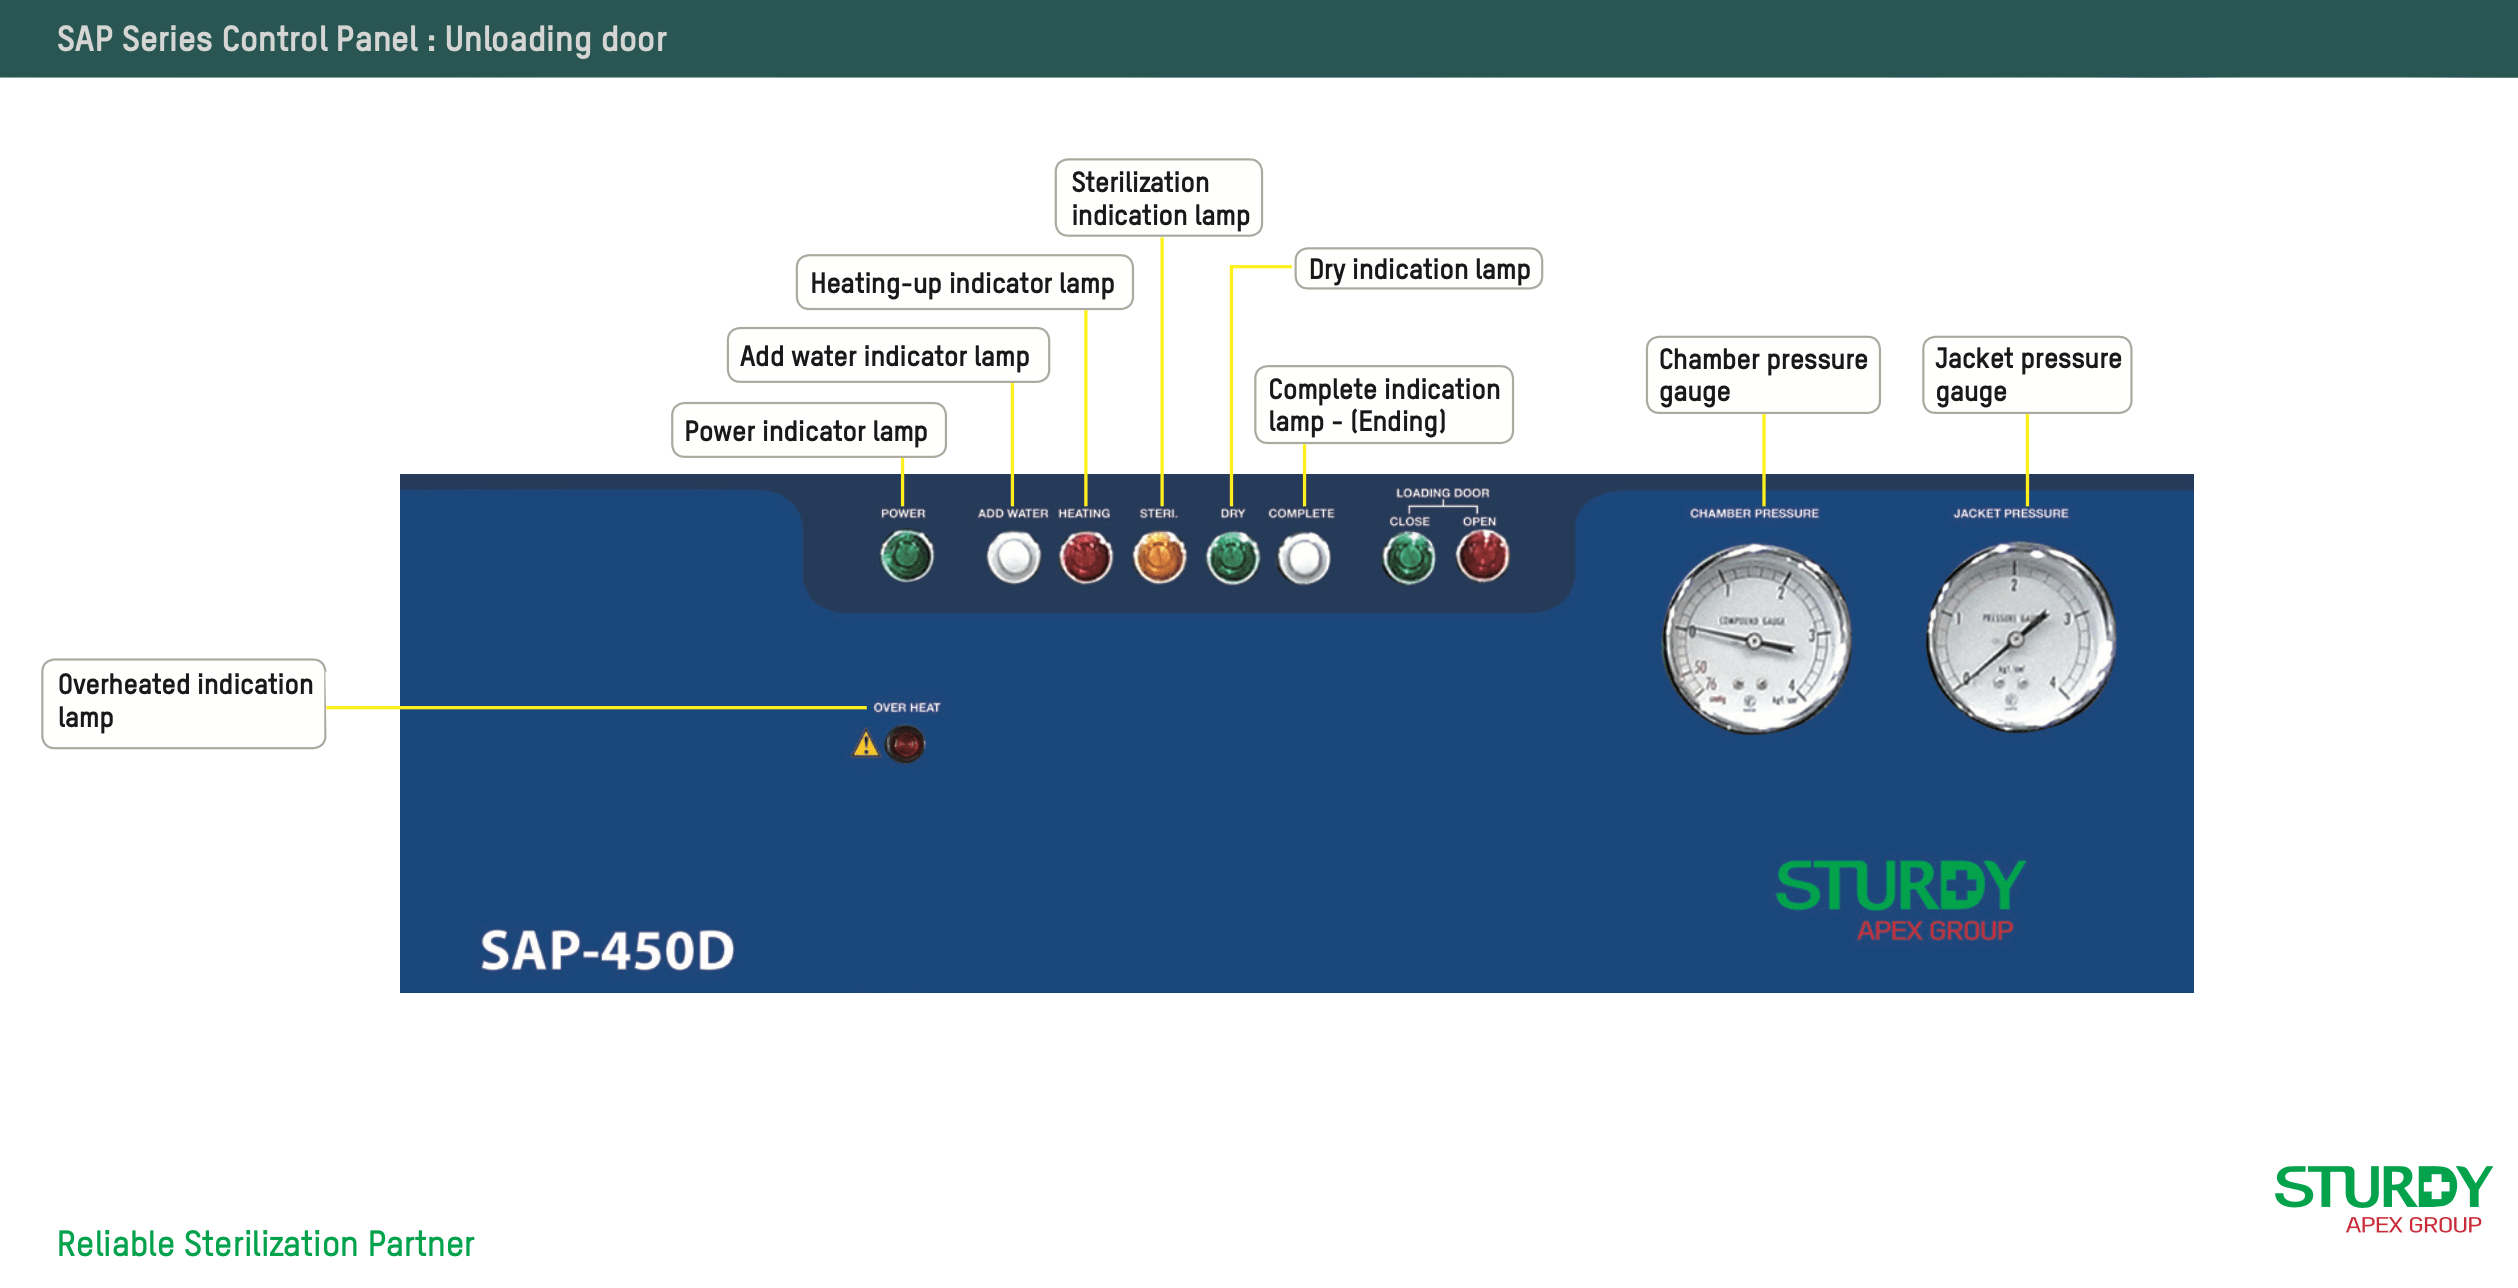Click the LOADING DOOR panel label
The height and width of the screenshot is (1288, 2518).
pyautogui.click(x=1442, y=493)
